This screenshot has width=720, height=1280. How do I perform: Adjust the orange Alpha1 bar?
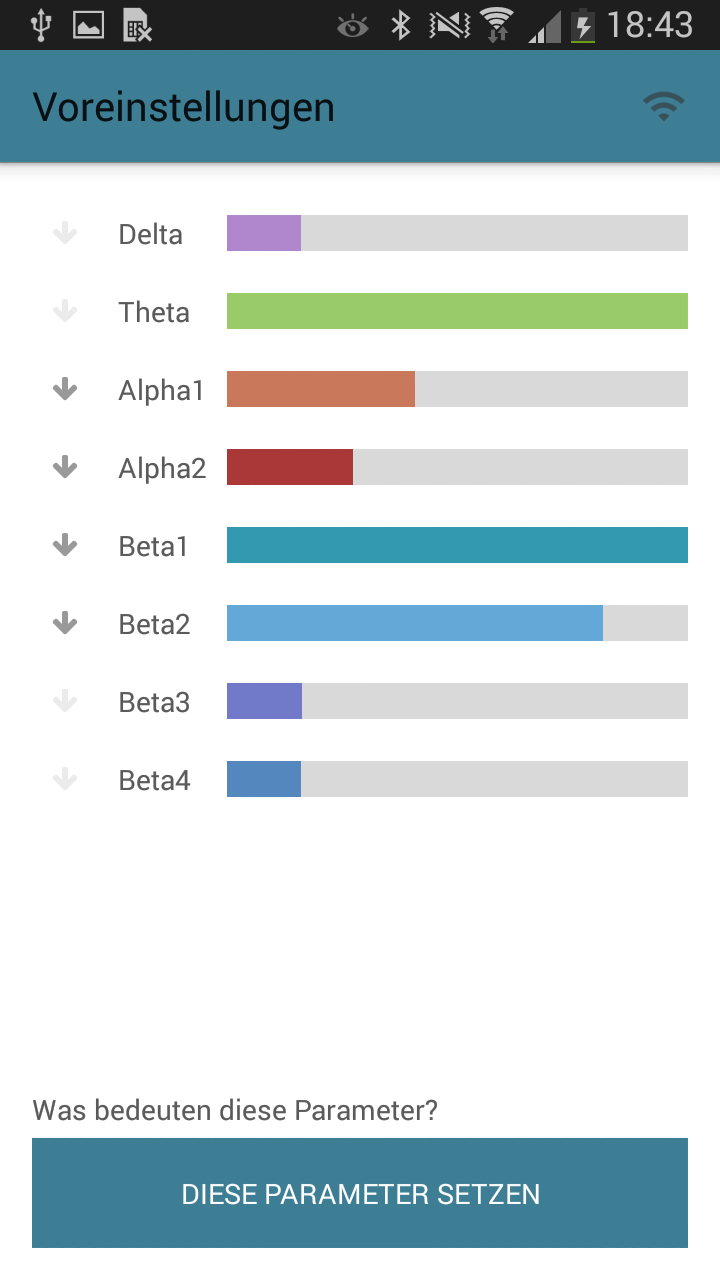coord(457,389)
